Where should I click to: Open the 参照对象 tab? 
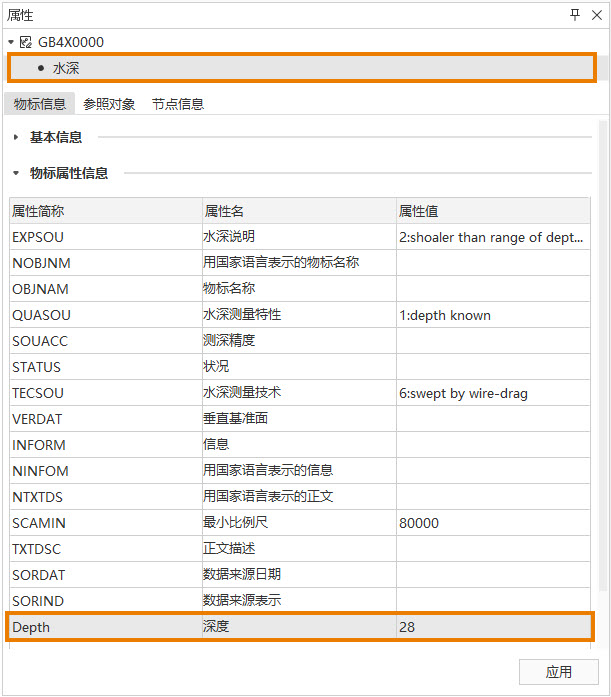point(109,104)
